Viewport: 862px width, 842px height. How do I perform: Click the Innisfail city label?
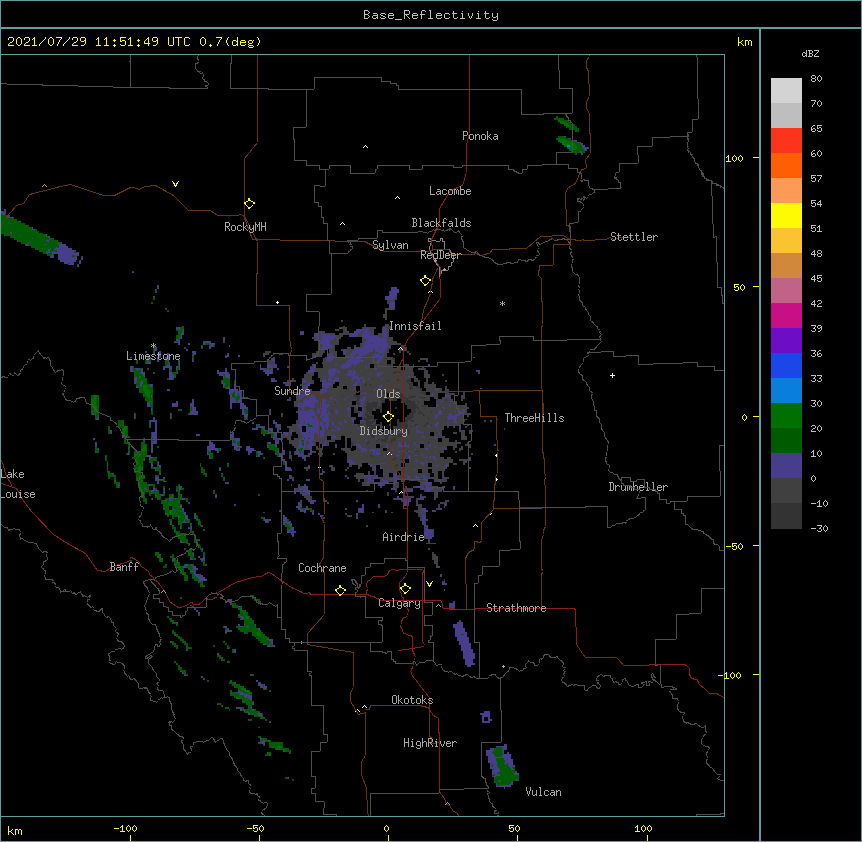(415, 326)
